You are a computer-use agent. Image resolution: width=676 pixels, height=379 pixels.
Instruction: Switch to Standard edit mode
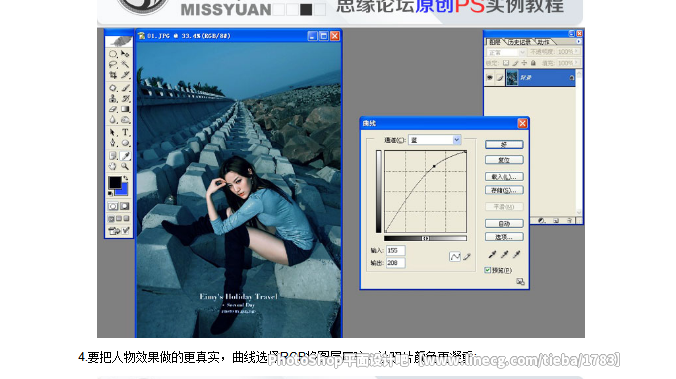pos(113,206)
